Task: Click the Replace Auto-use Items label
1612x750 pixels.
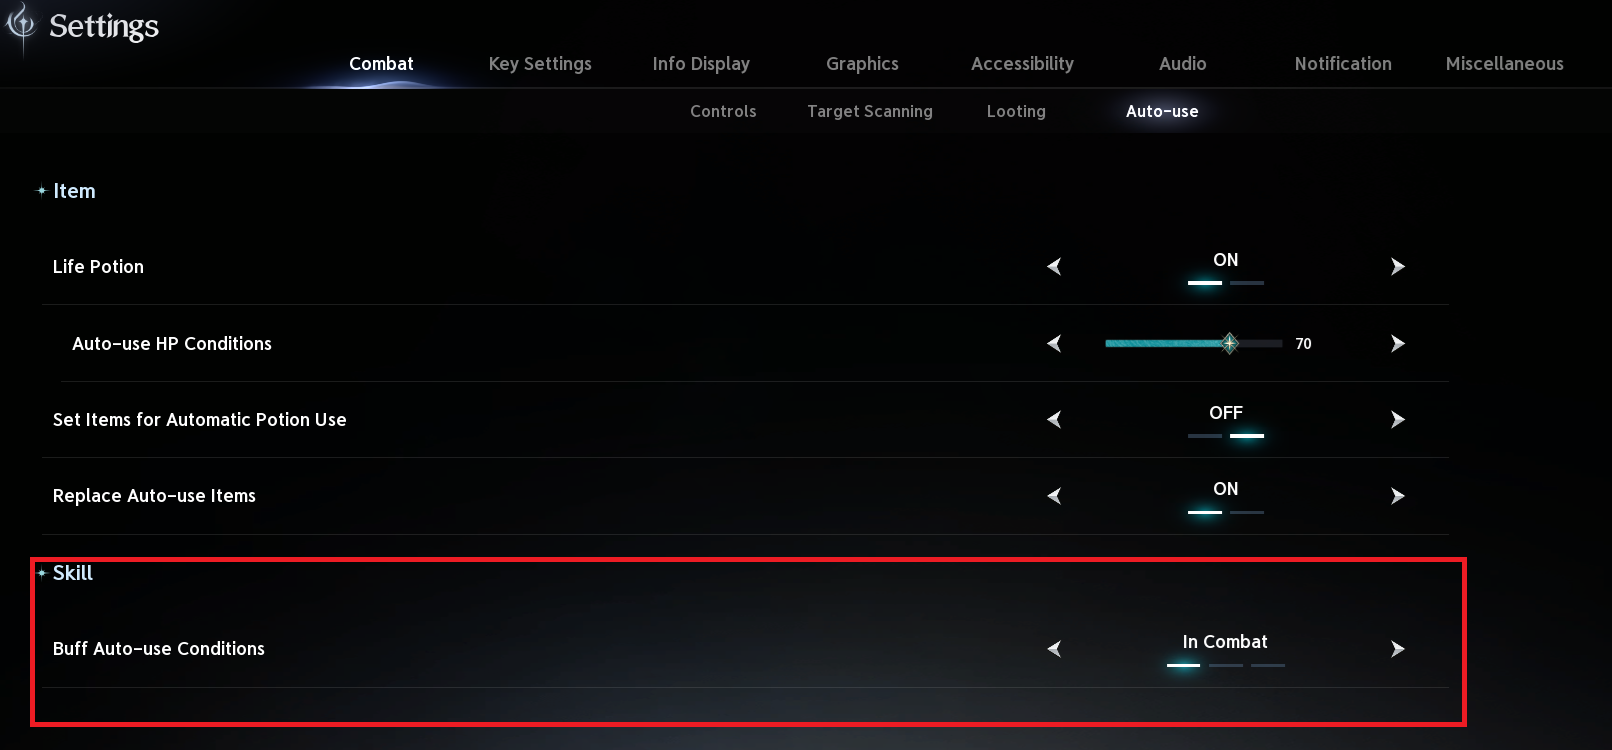Action: click(154, 496)
